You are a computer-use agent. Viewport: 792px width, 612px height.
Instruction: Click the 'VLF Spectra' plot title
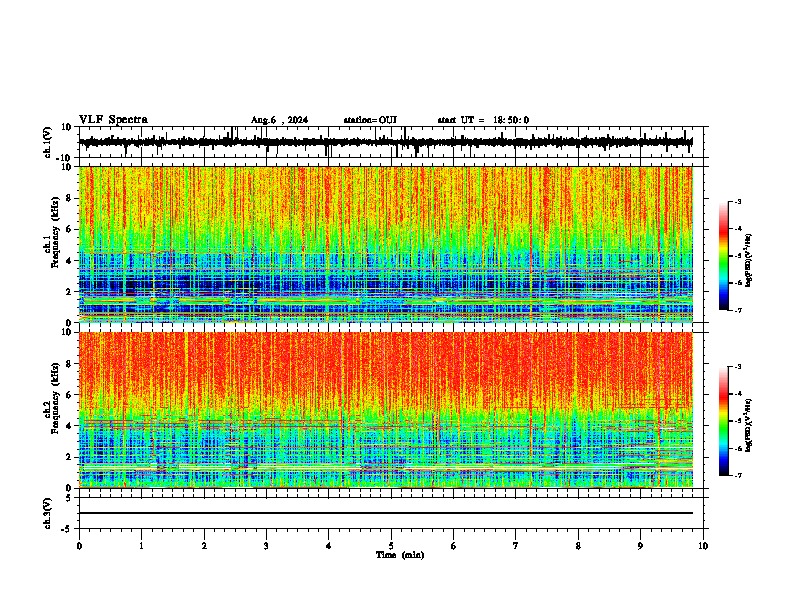tap(113, 120)
